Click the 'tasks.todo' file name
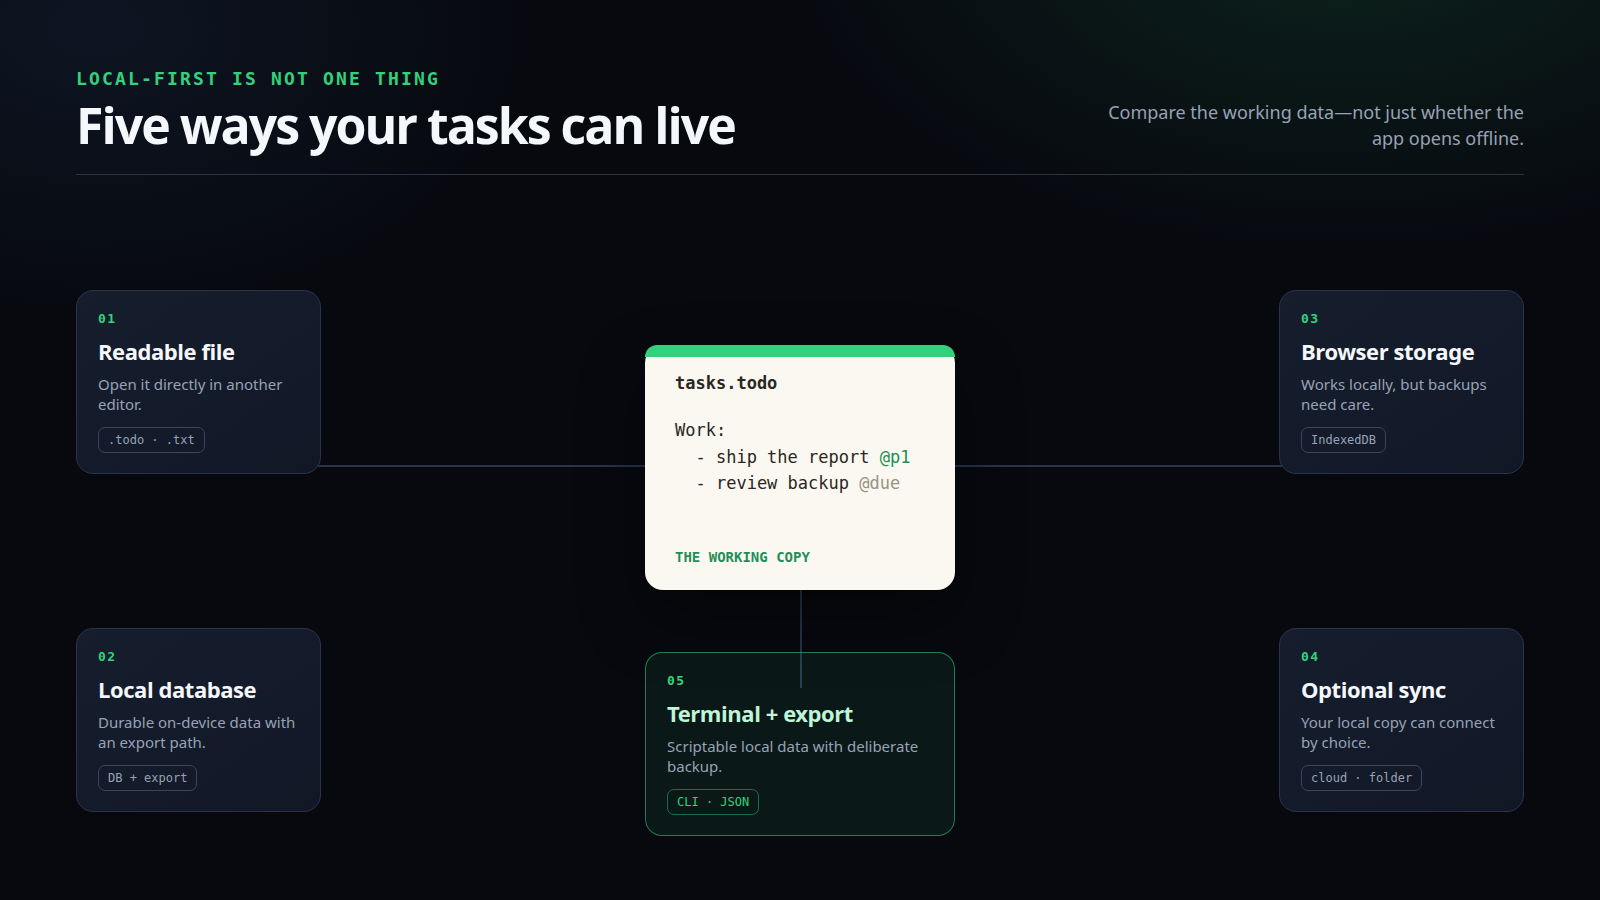The width and height of the screenshot is (1600, 900). (726, 383)
